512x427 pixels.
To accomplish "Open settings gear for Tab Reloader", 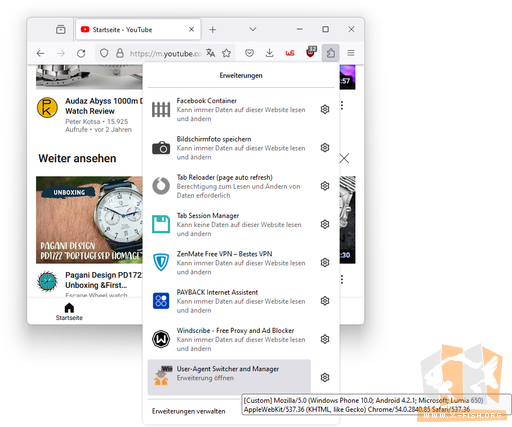I will pos(325,186).
